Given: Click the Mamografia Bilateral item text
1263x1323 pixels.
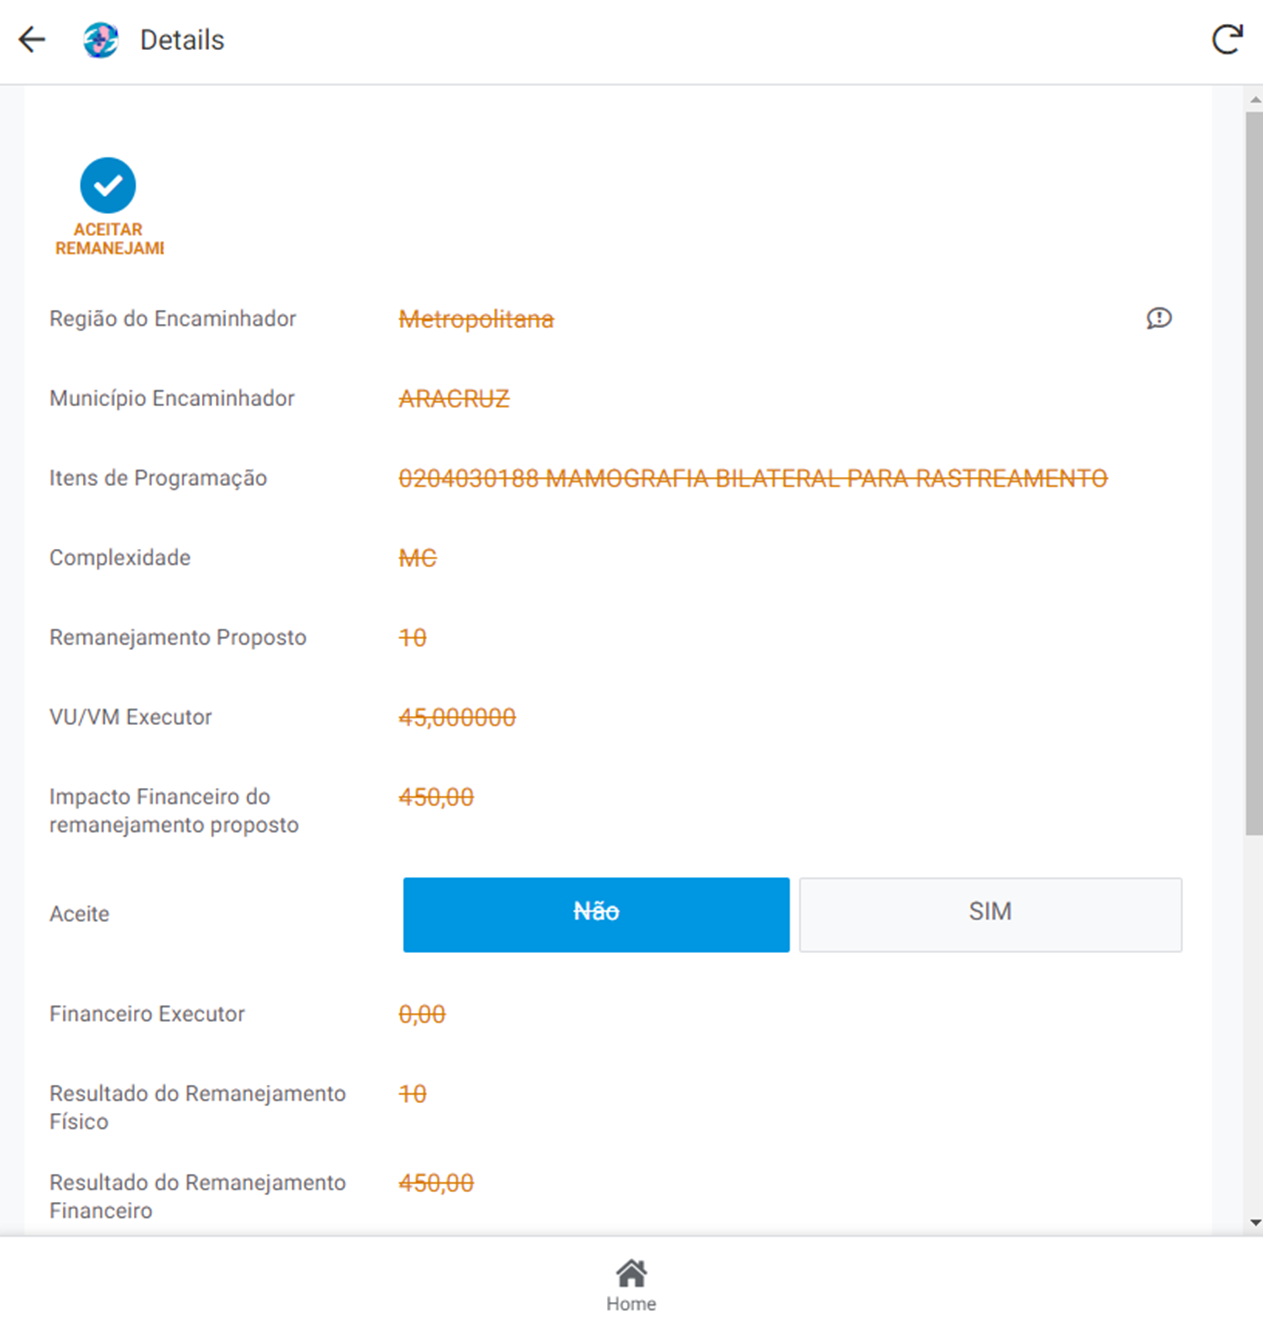Looking at the screenshot, I should coord(753,478).
